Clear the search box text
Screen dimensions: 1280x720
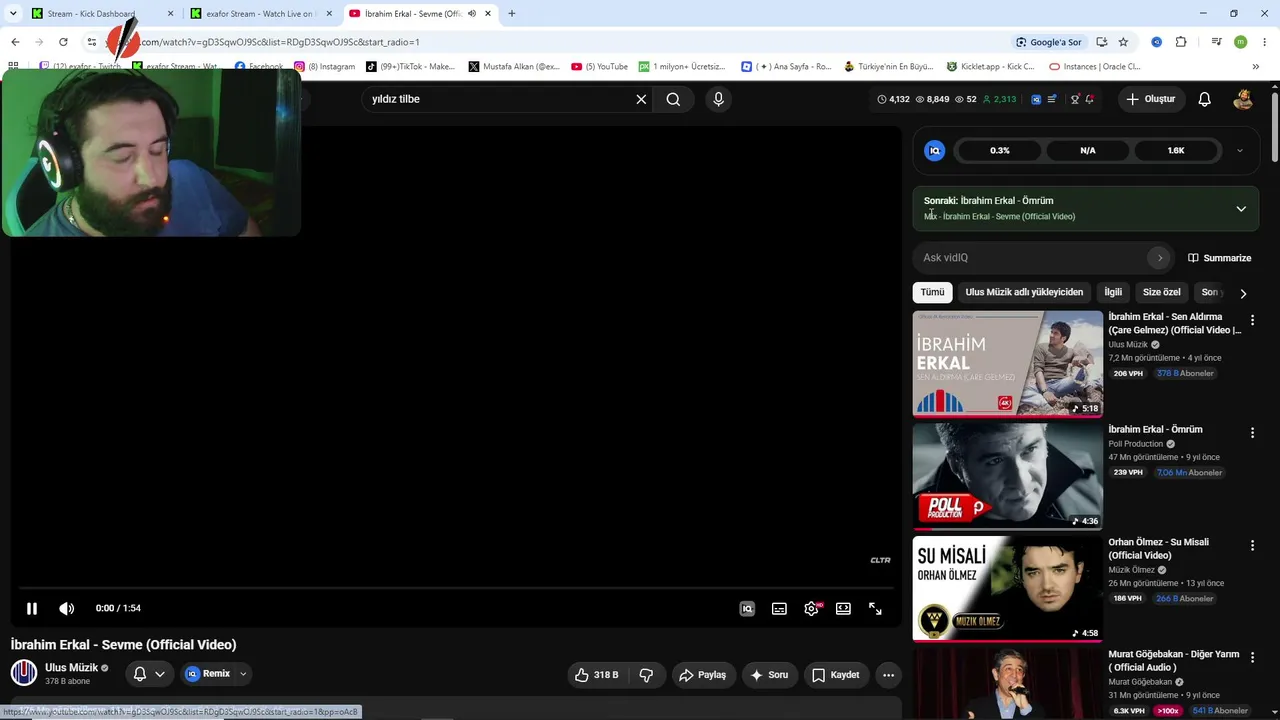[641, 99]
